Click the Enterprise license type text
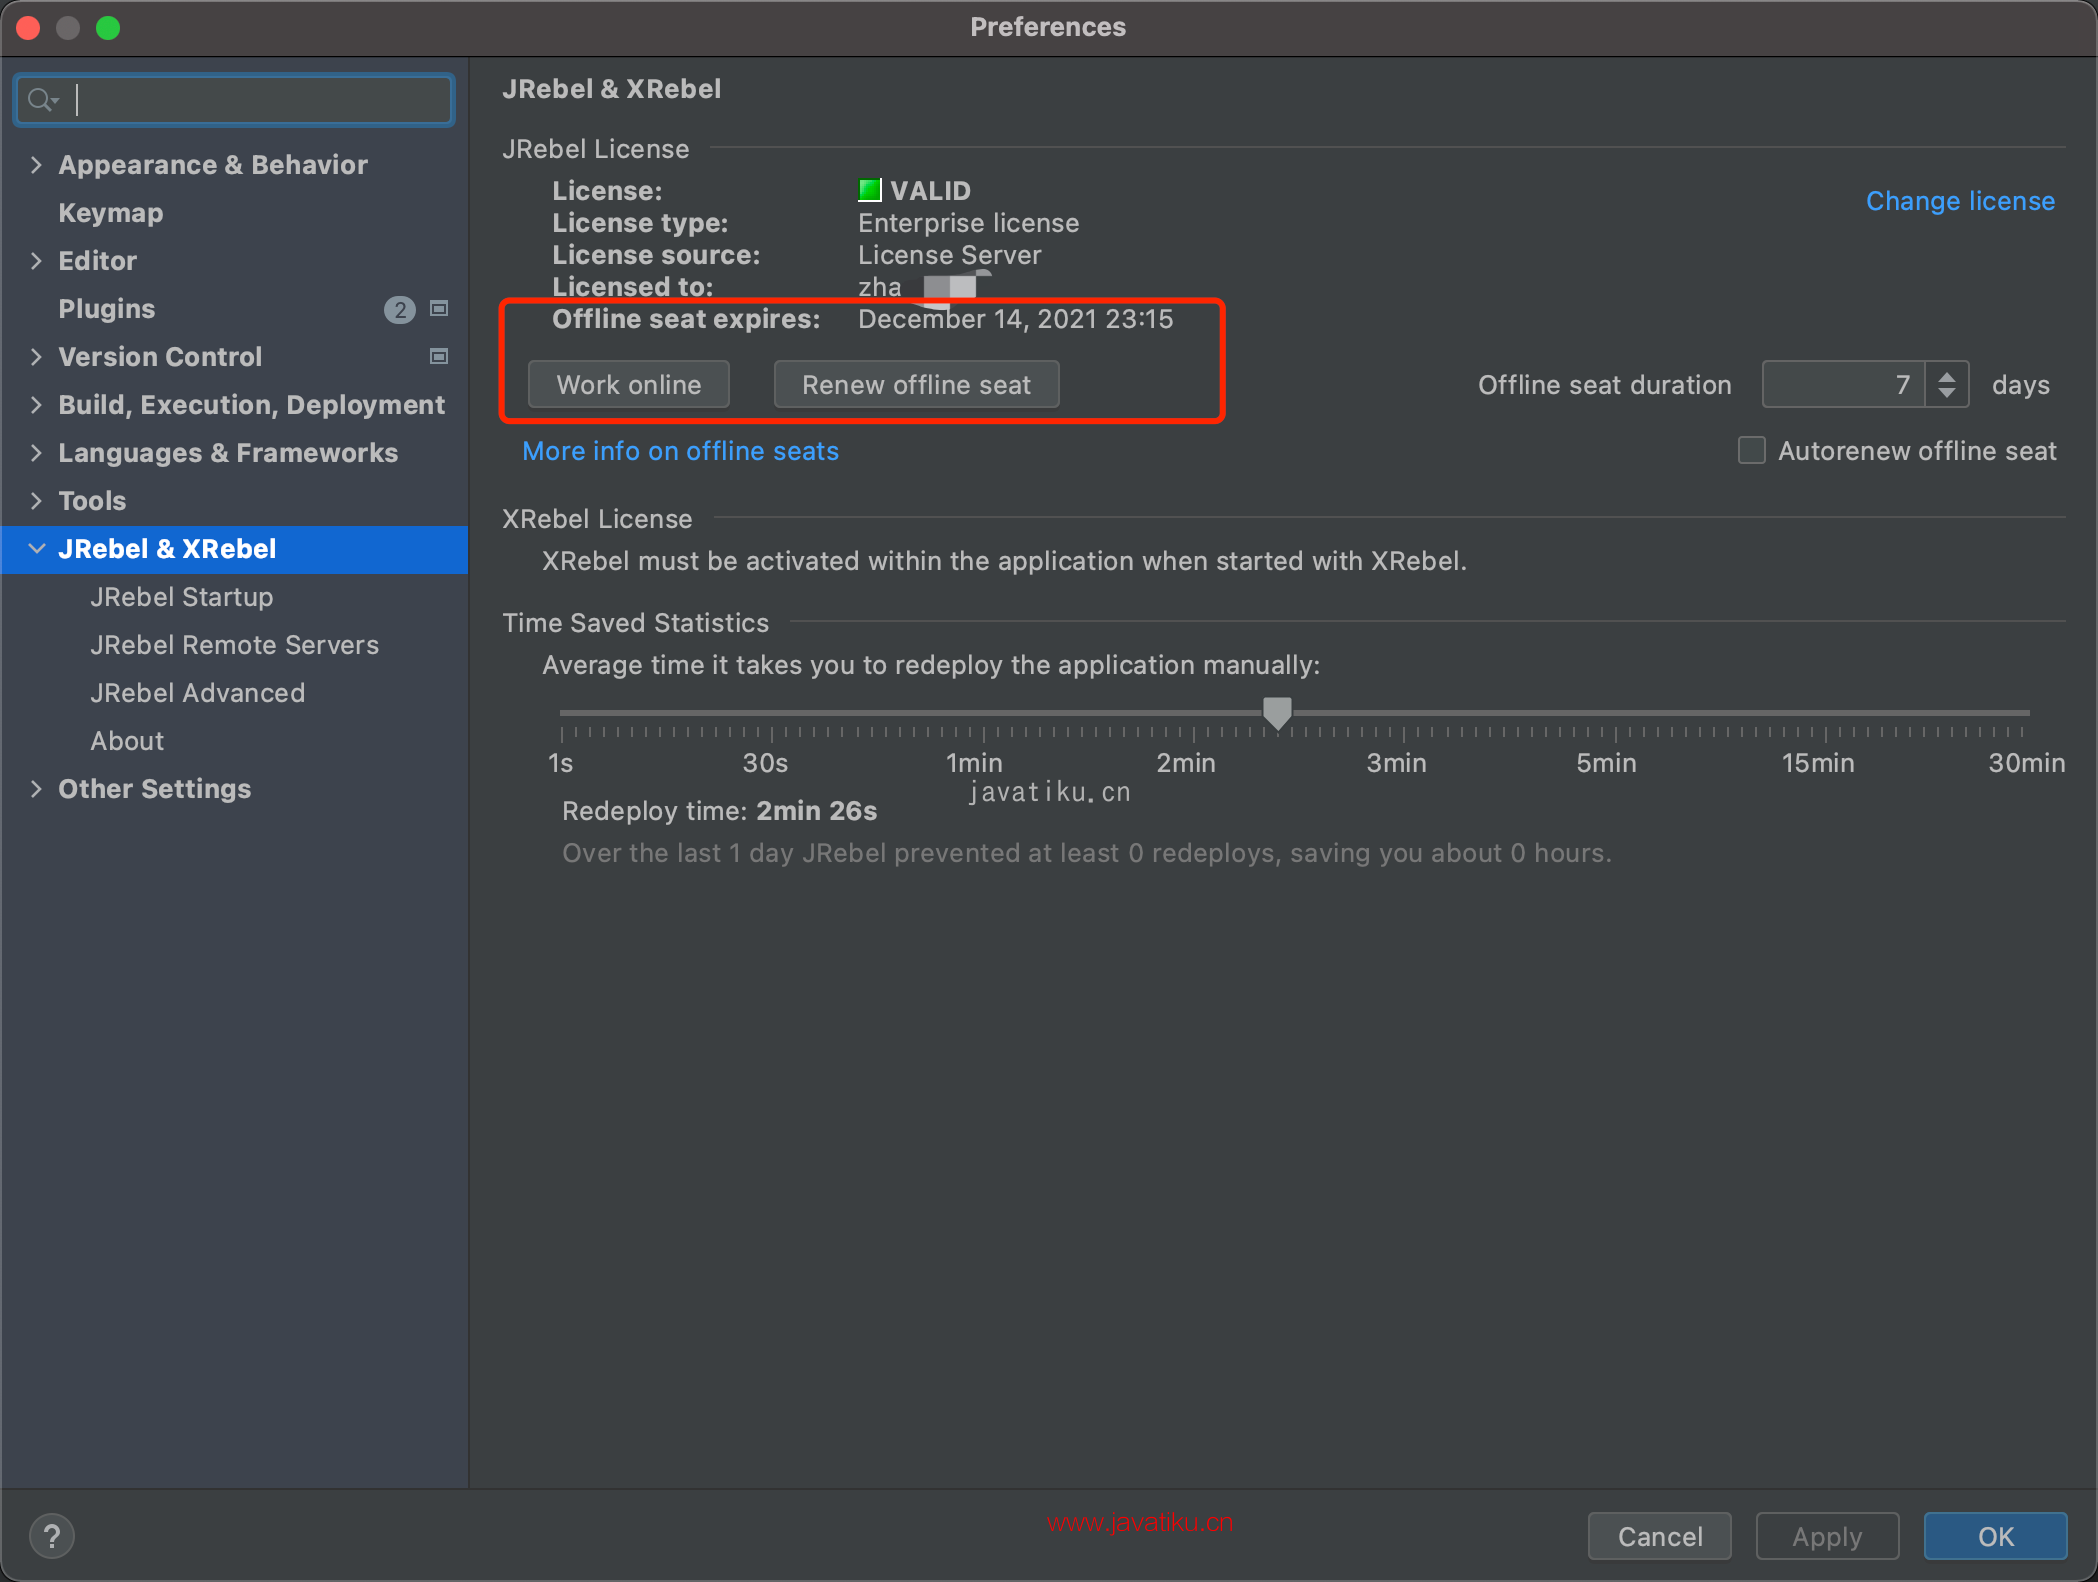This screenshot has height=1582, width=2098. 968,223
